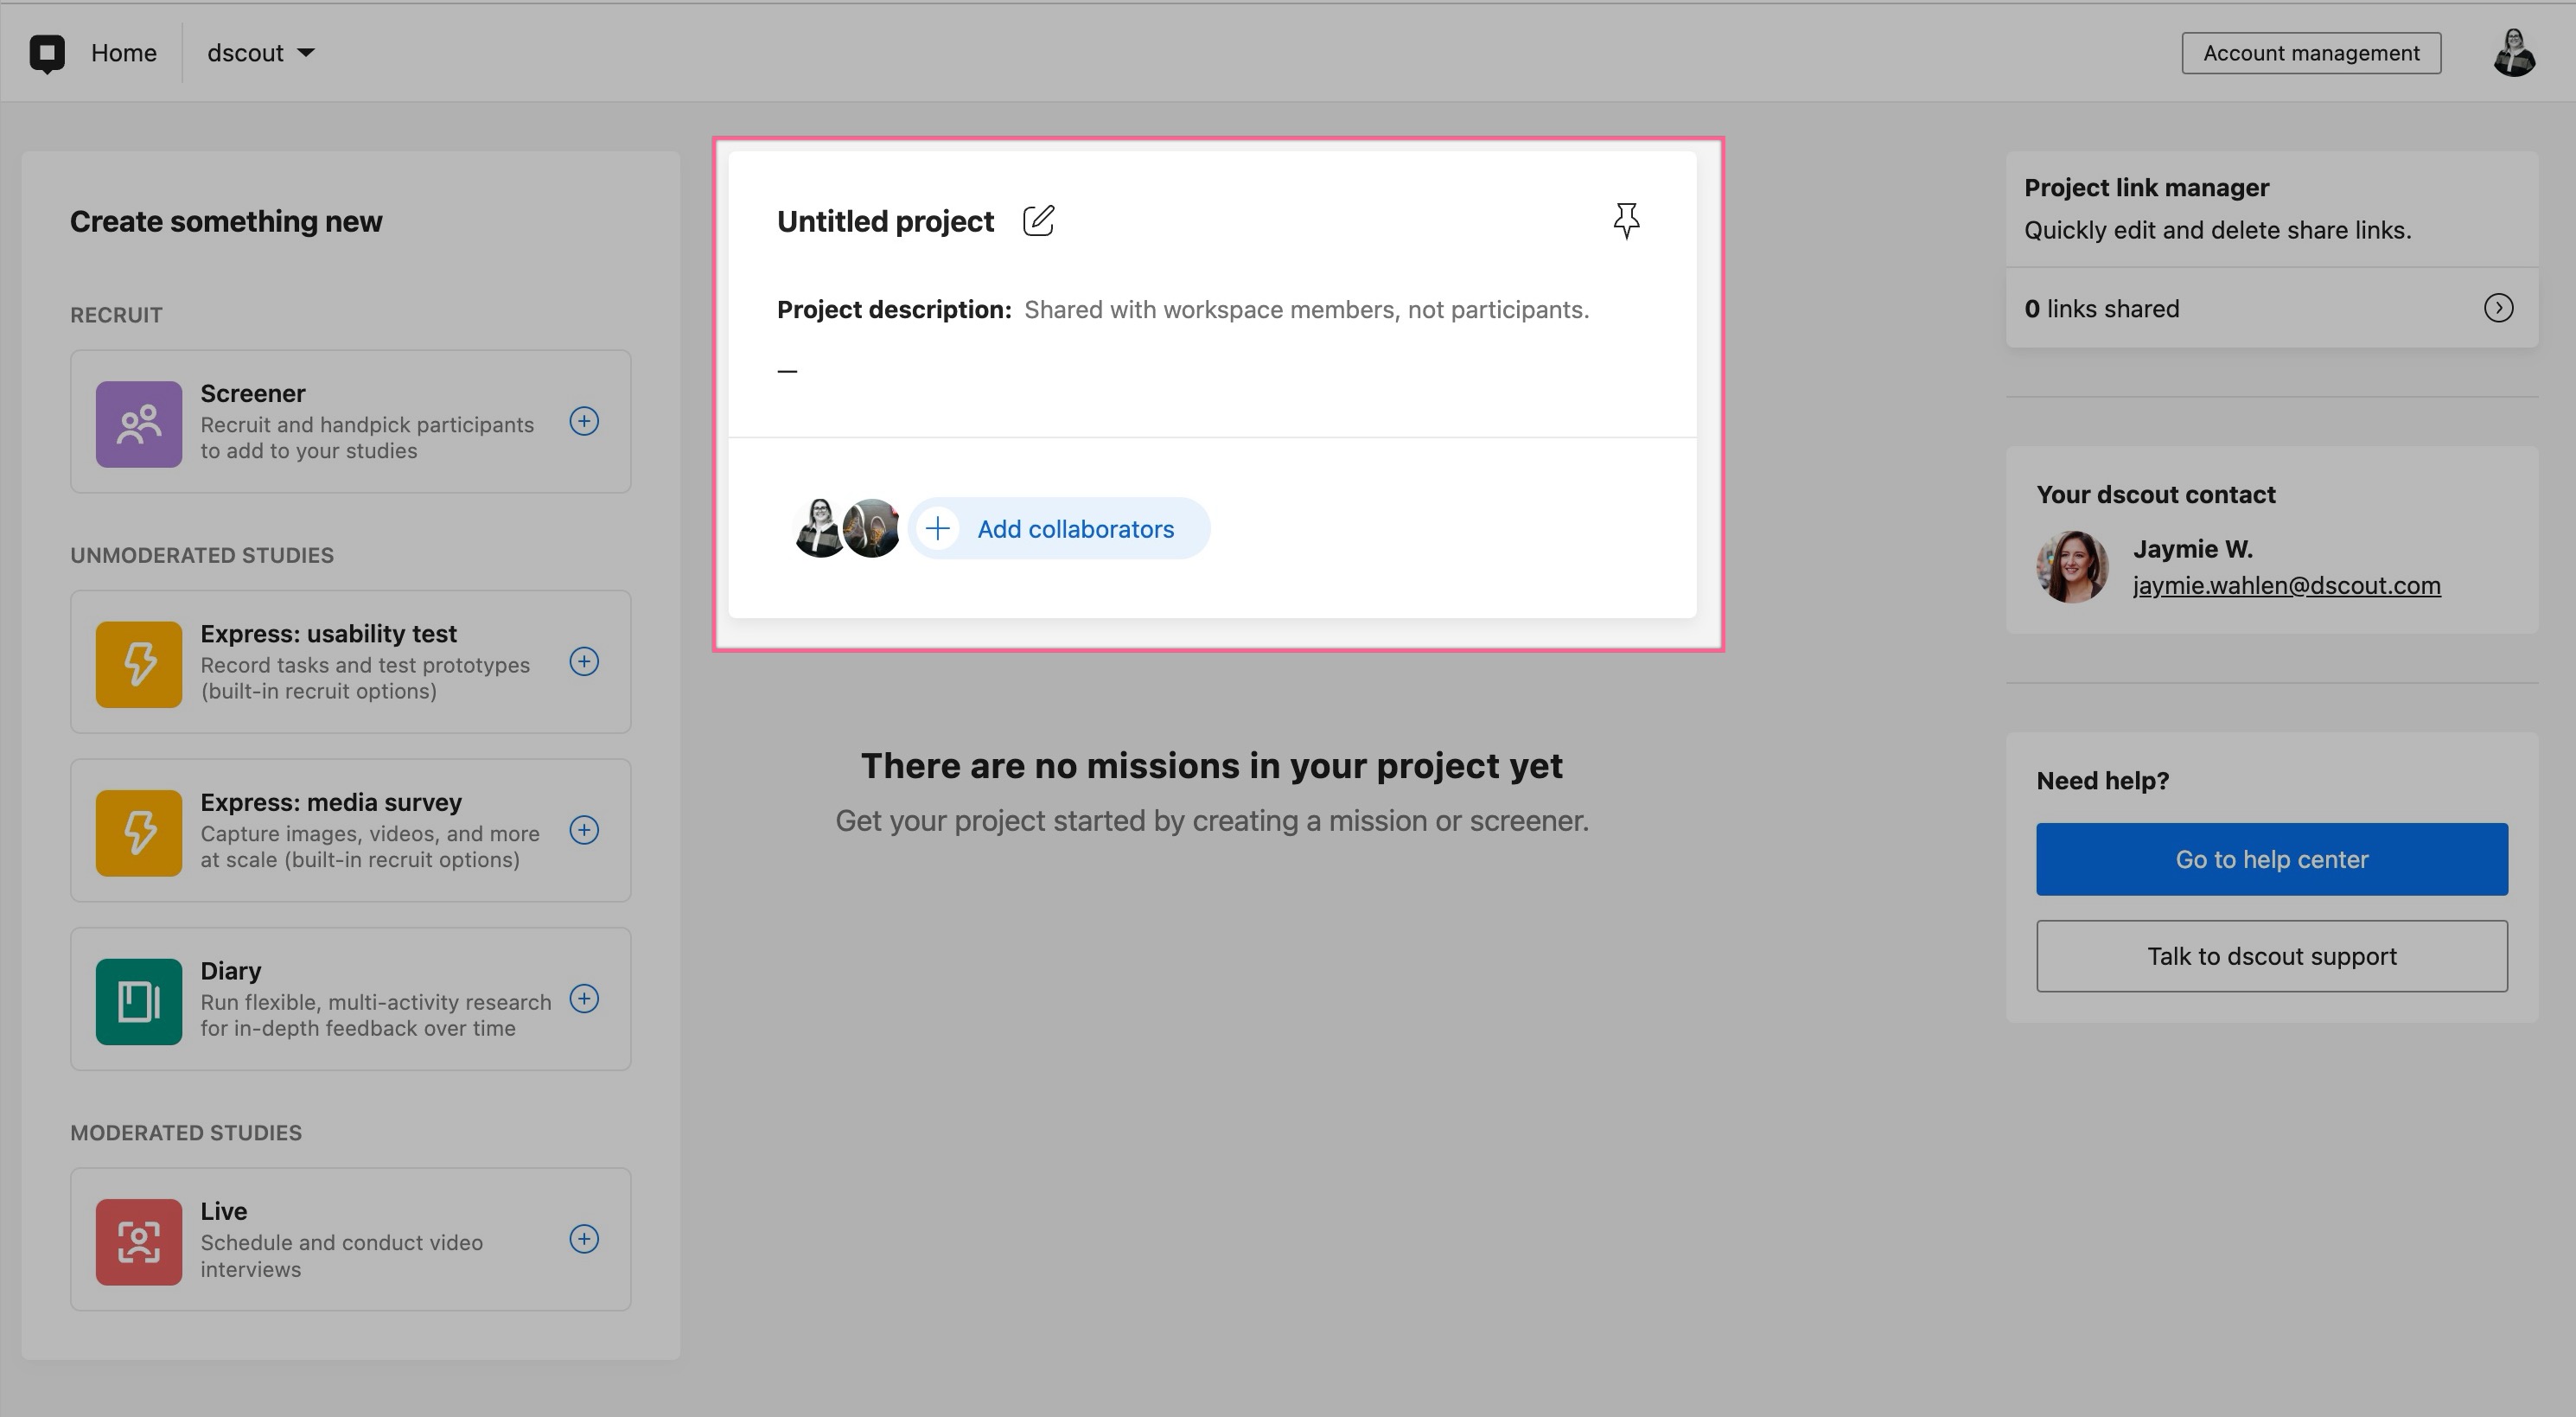Click the purple Screener icon

pos(139,423)
